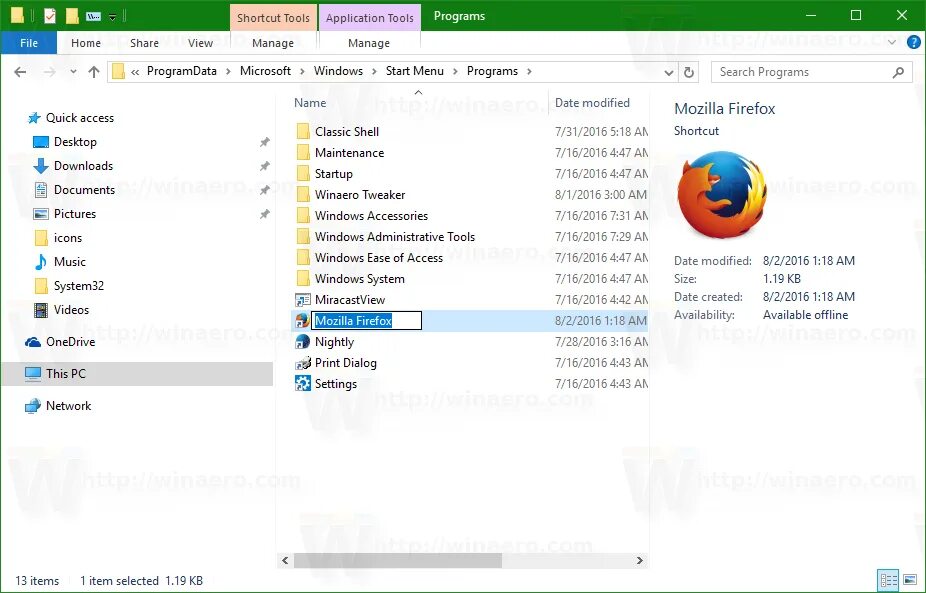Select Quick access in navigation pane
The width and height of the screenshot is (926, 593).
(x=80, y=118)
